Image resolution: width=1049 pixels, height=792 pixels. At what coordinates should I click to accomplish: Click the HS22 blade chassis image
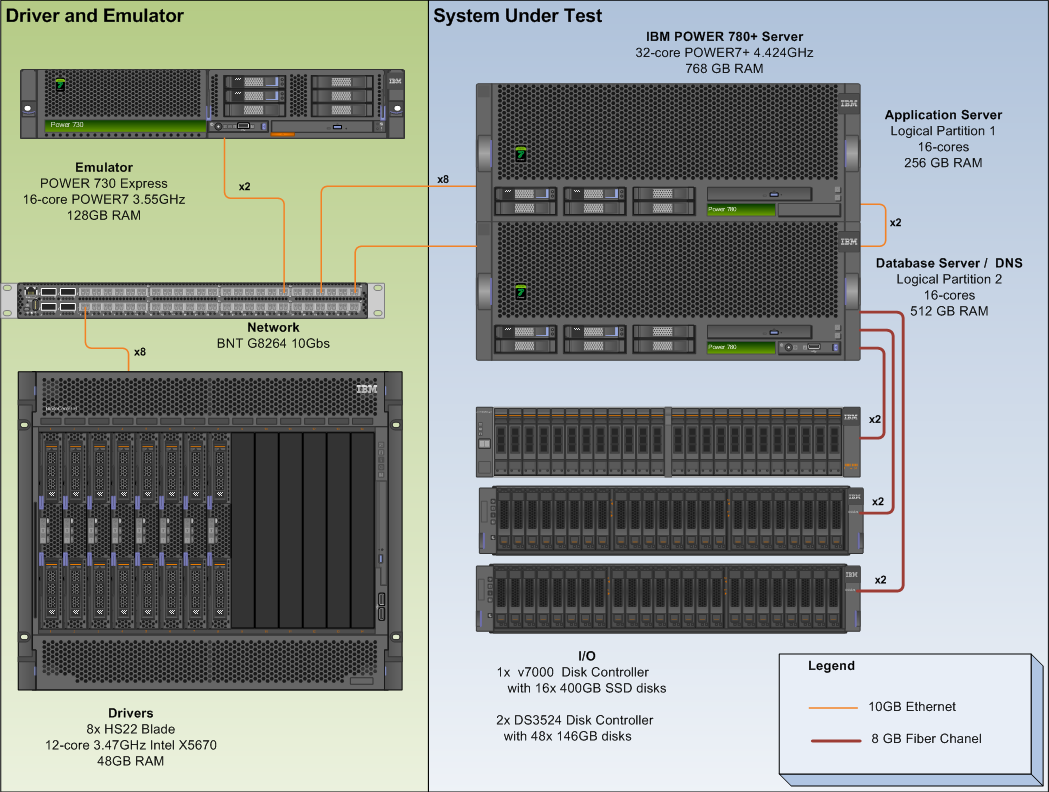(210, 530)
